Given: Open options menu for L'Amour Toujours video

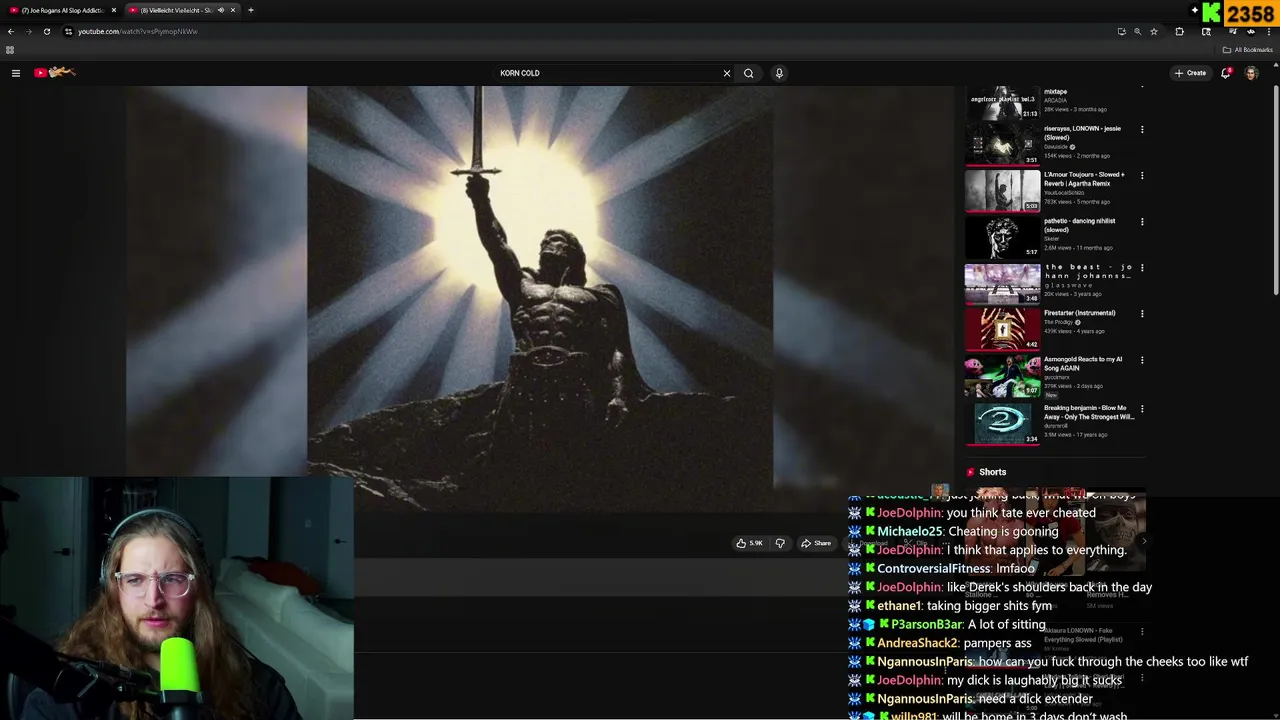Looking at the screenshot, I should (1142, 175).
